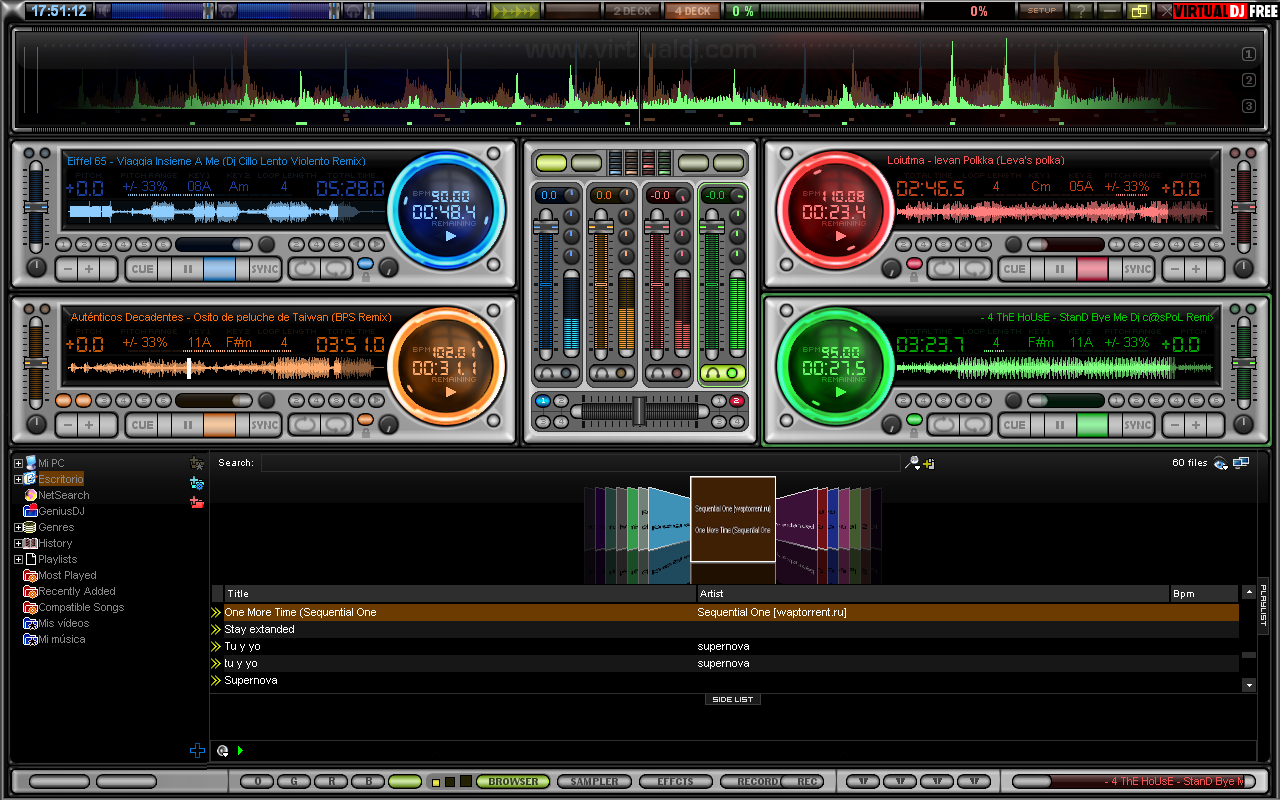This screenshot has height=800, width=1280.
Task: Click hot cue 3 on blue deck
Action: (103, 244)
